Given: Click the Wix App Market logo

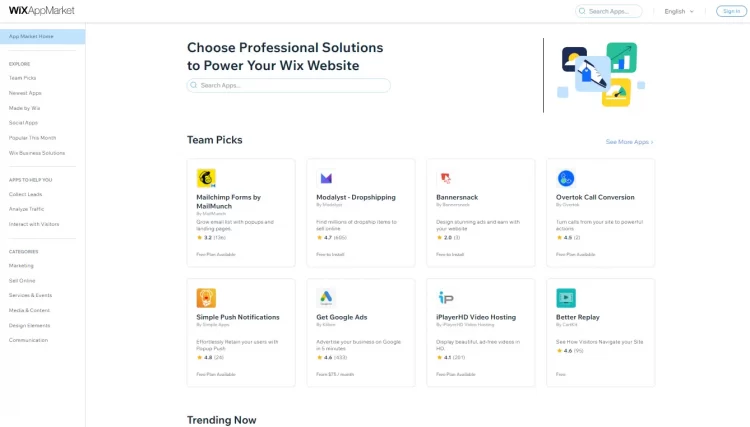Looking at the screenshot, I should (42, 11).
